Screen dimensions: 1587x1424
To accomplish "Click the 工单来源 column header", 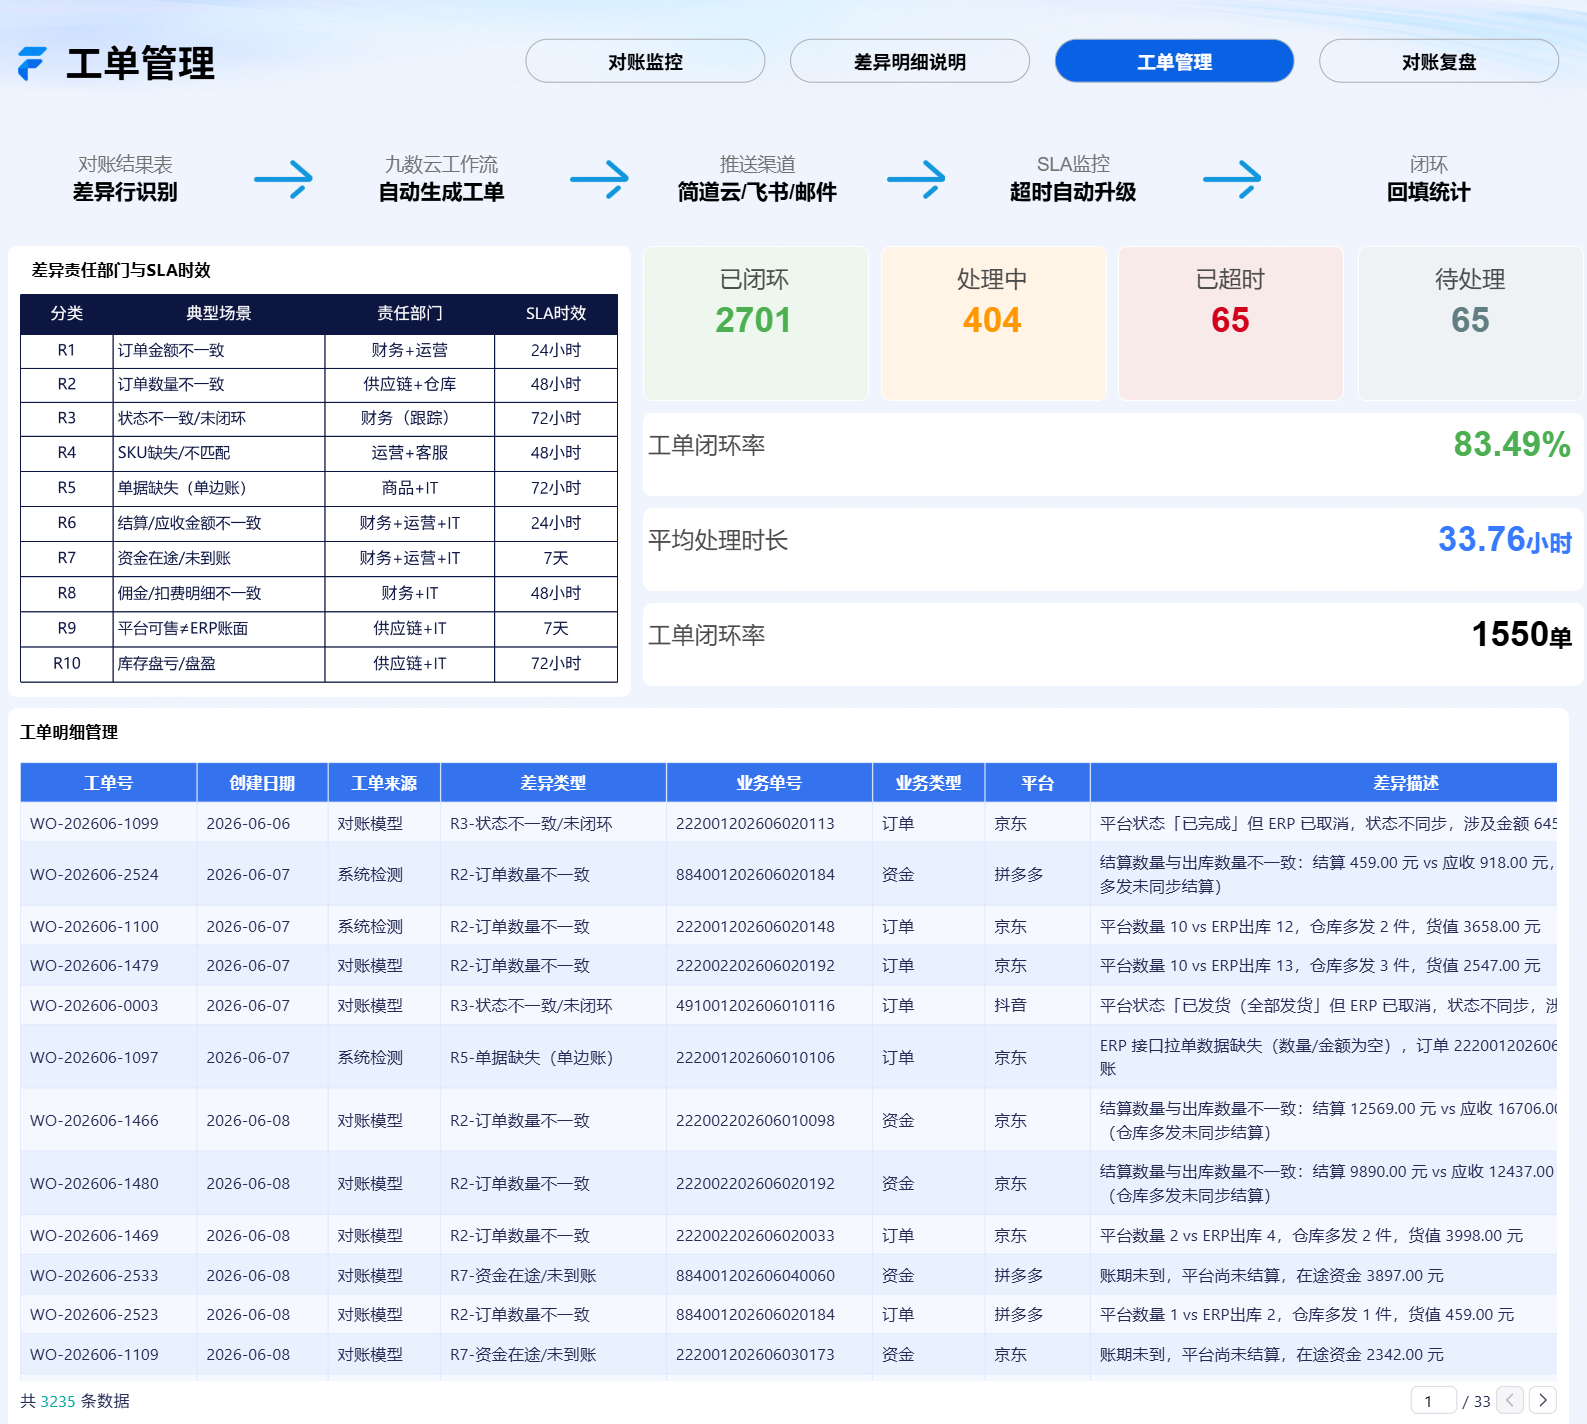I will 384,783.
